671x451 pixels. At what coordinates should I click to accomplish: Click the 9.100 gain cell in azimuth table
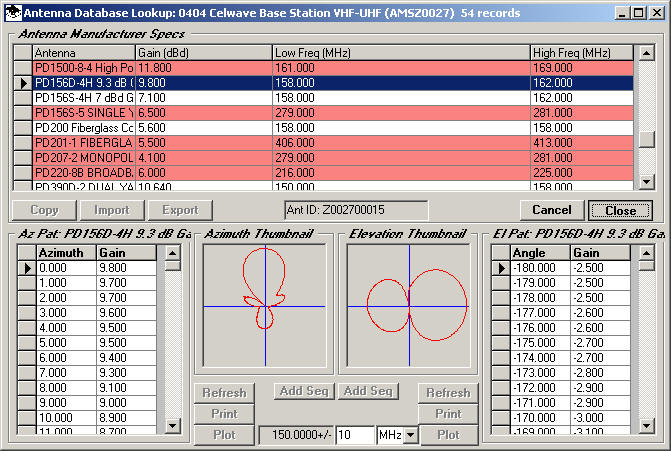[x=126, y=388]
